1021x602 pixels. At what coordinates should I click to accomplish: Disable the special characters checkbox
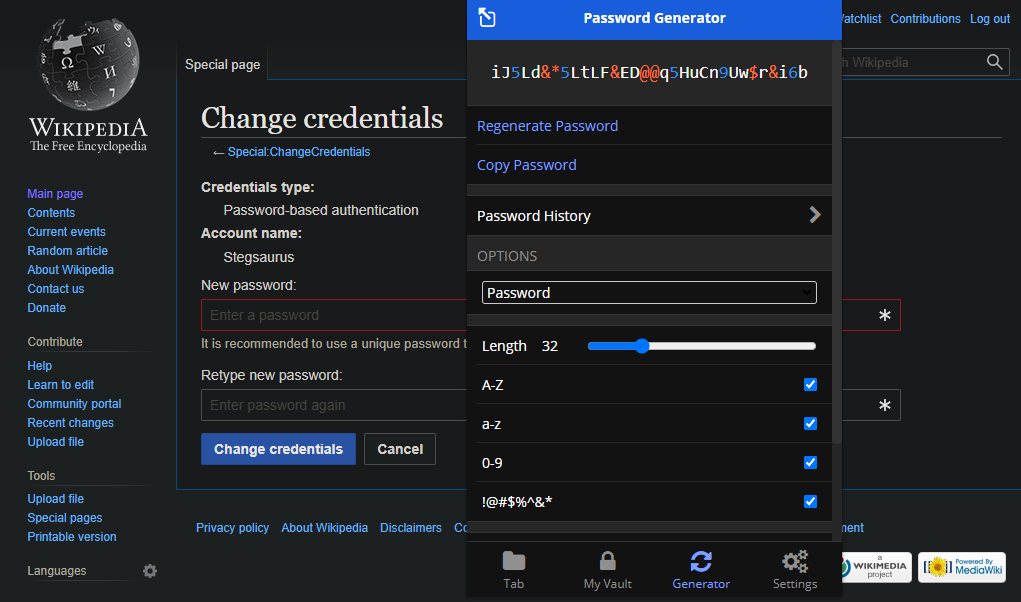[x=810, y=501]
